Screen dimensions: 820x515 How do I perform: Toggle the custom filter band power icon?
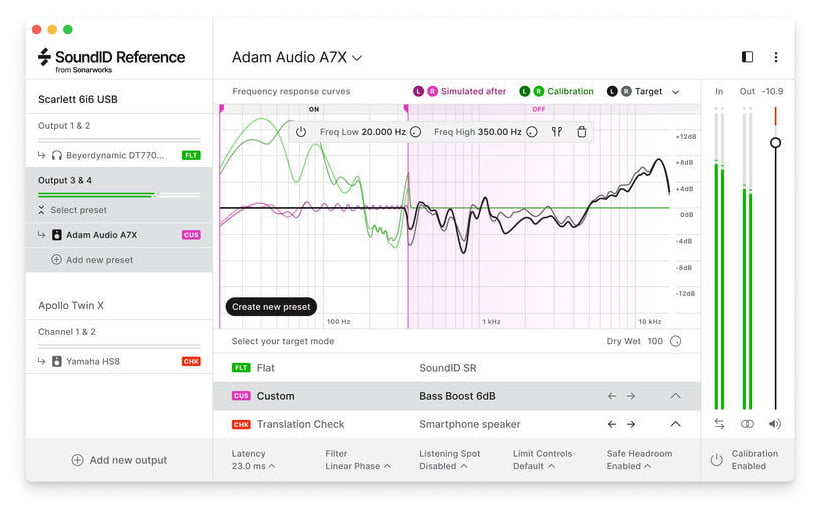click(301, 132)
